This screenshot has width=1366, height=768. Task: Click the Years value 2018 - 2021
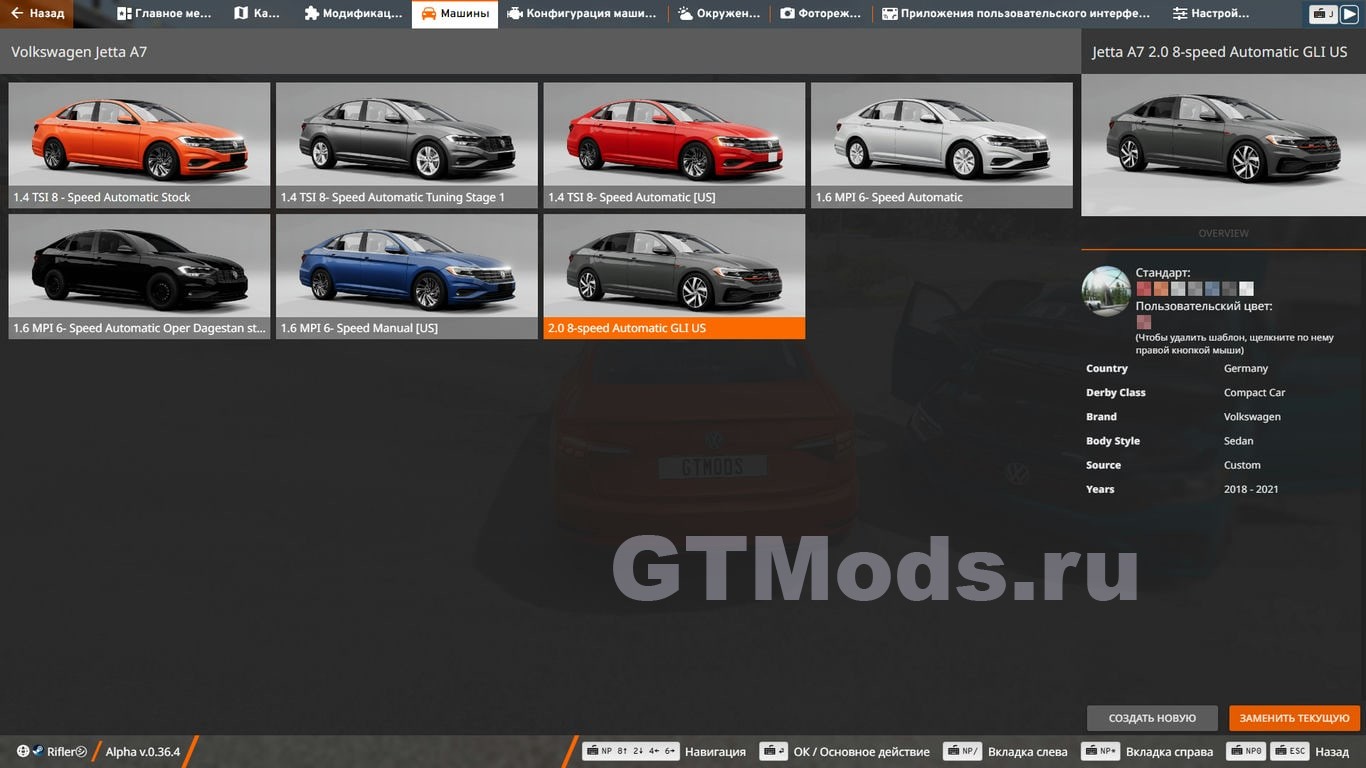tap(1251, 489)
